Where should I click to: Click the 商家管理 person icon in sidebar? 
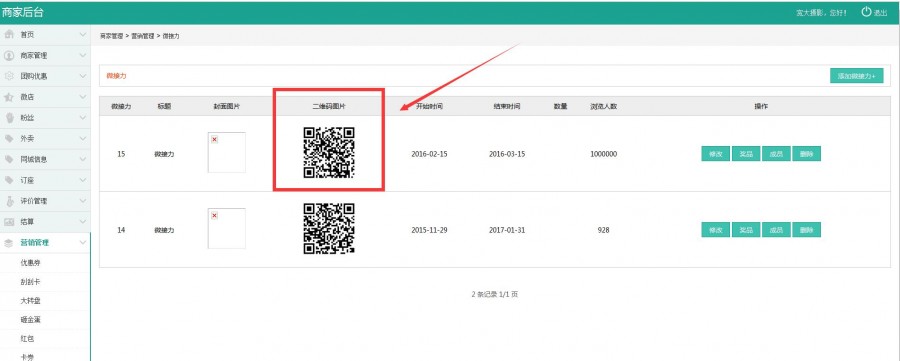[9, 56]
